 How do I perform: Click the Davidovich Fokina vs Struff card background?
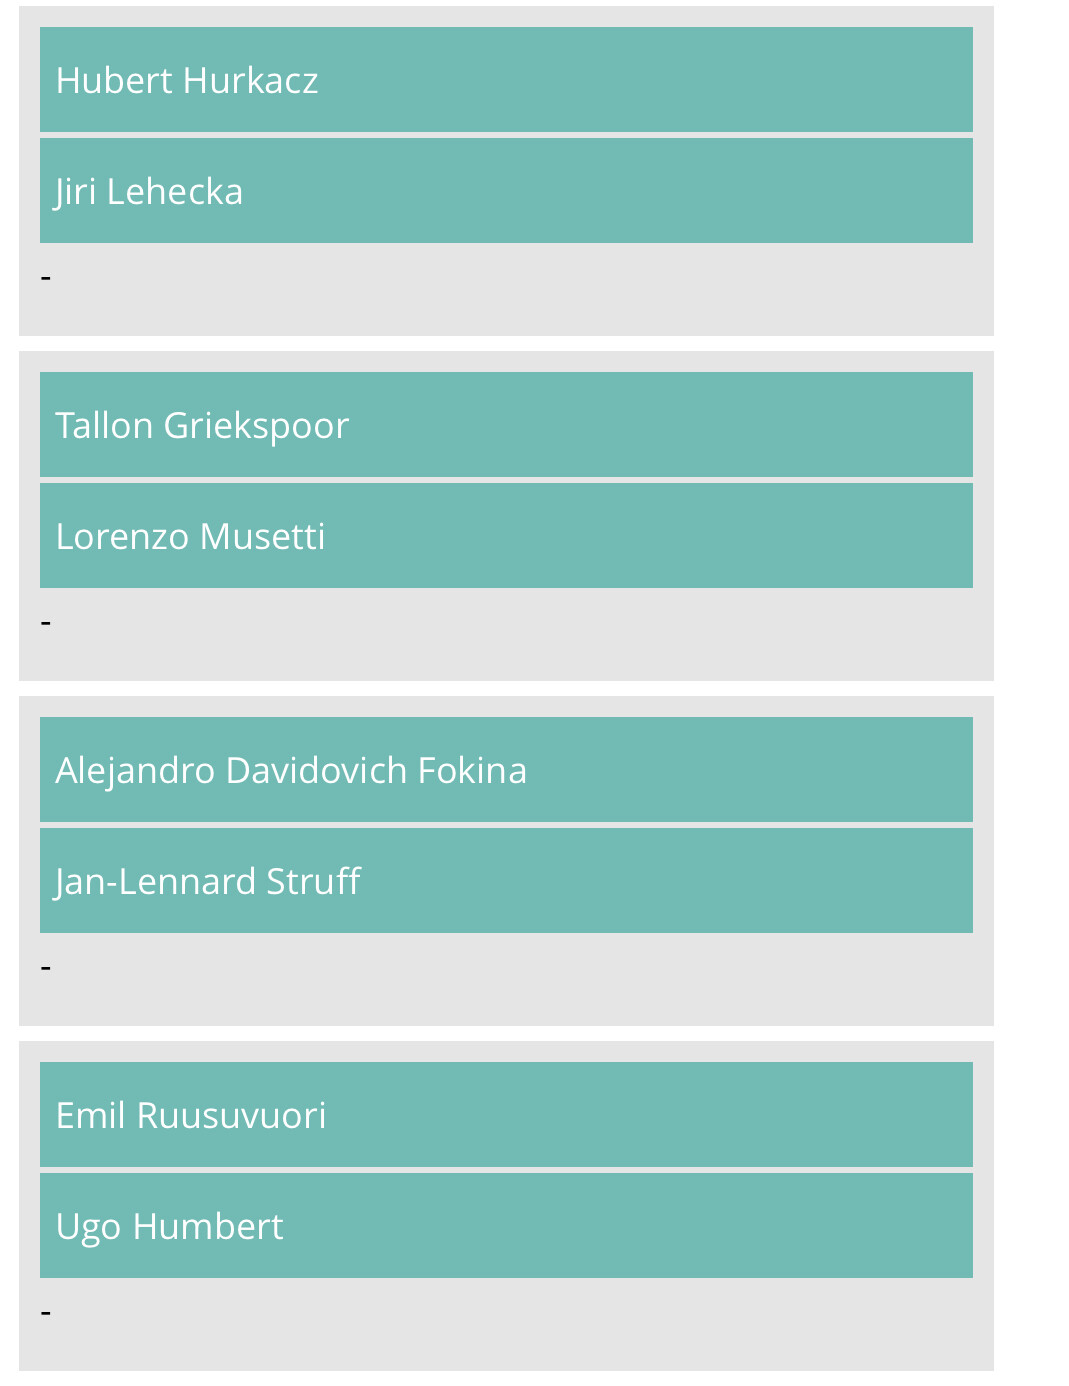506,990
